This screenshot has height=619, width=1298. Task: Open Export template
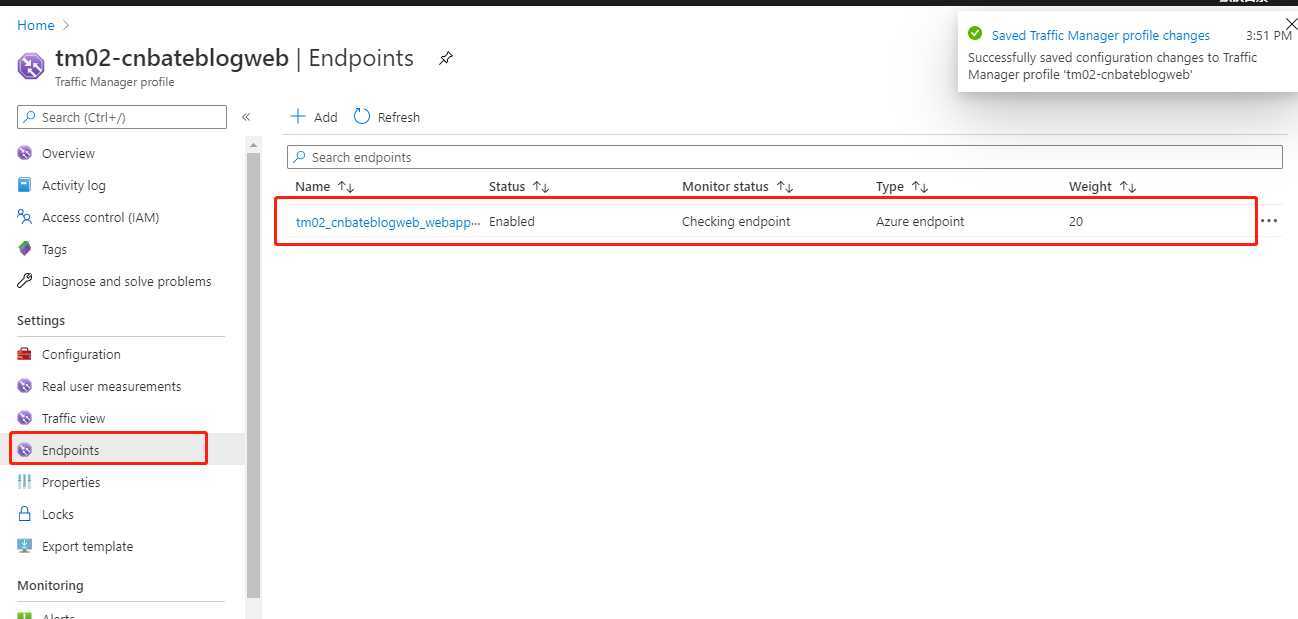coord(87,546)
